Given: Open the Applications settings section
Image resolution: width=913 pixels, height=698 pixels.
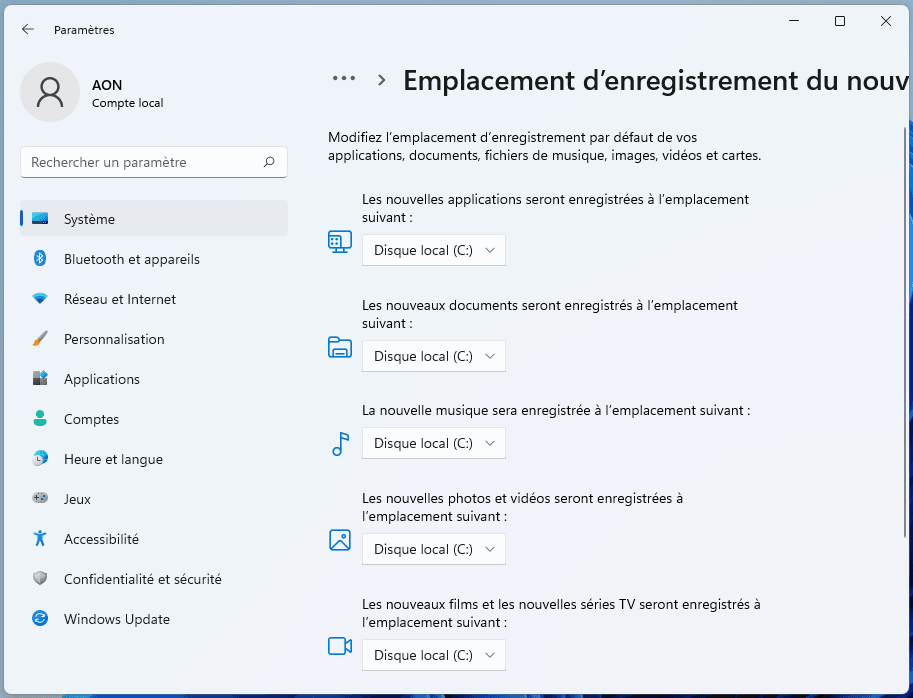Looking at the screenshot, I should coord(102,379).
